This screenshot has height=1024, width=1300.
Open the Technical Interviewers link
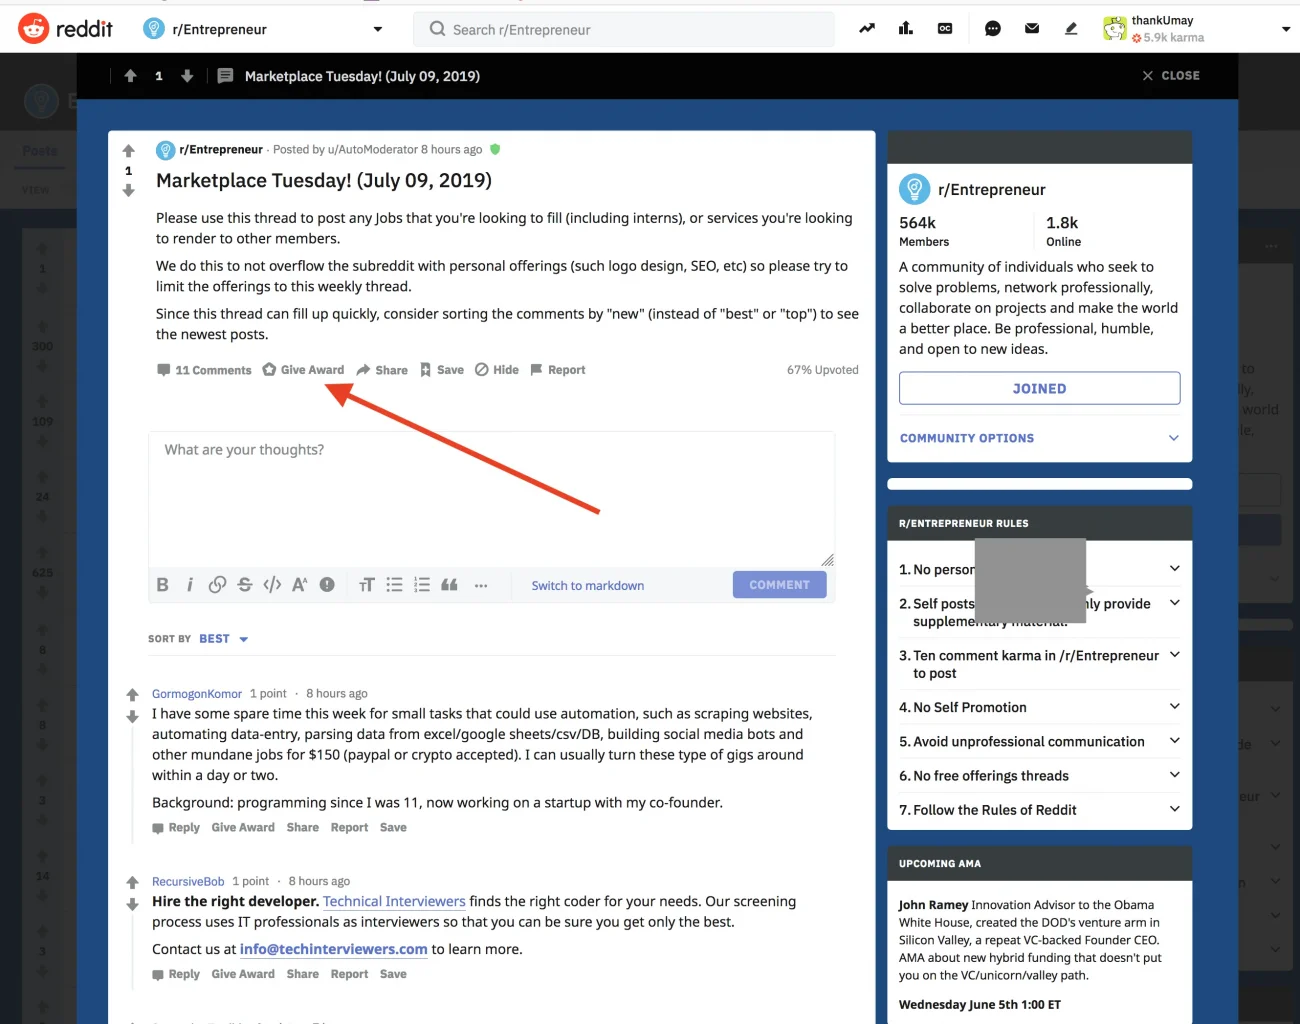pyautogui.click(x=394, y=902)
